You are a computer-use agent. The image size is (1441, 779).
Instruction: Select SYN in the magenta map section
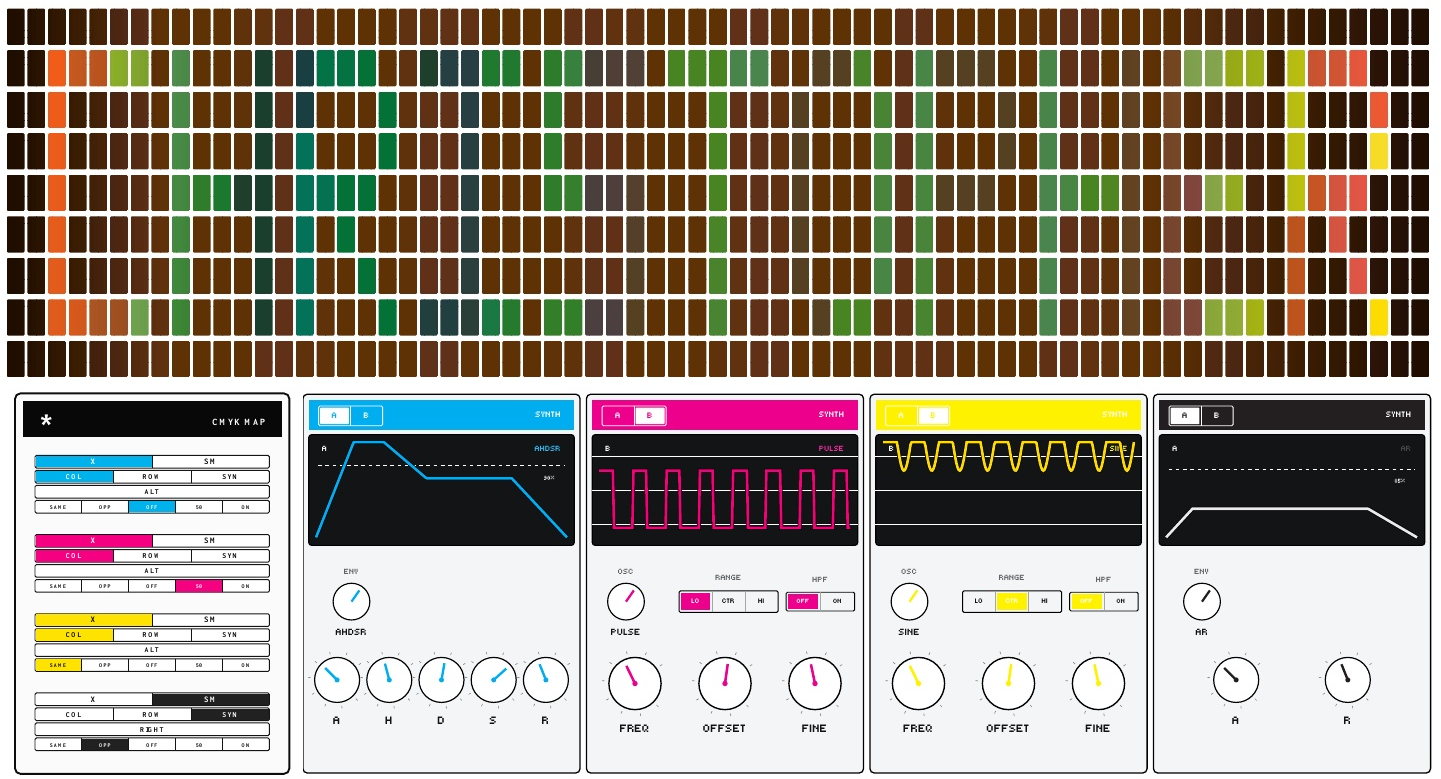[x=230, y=556]
